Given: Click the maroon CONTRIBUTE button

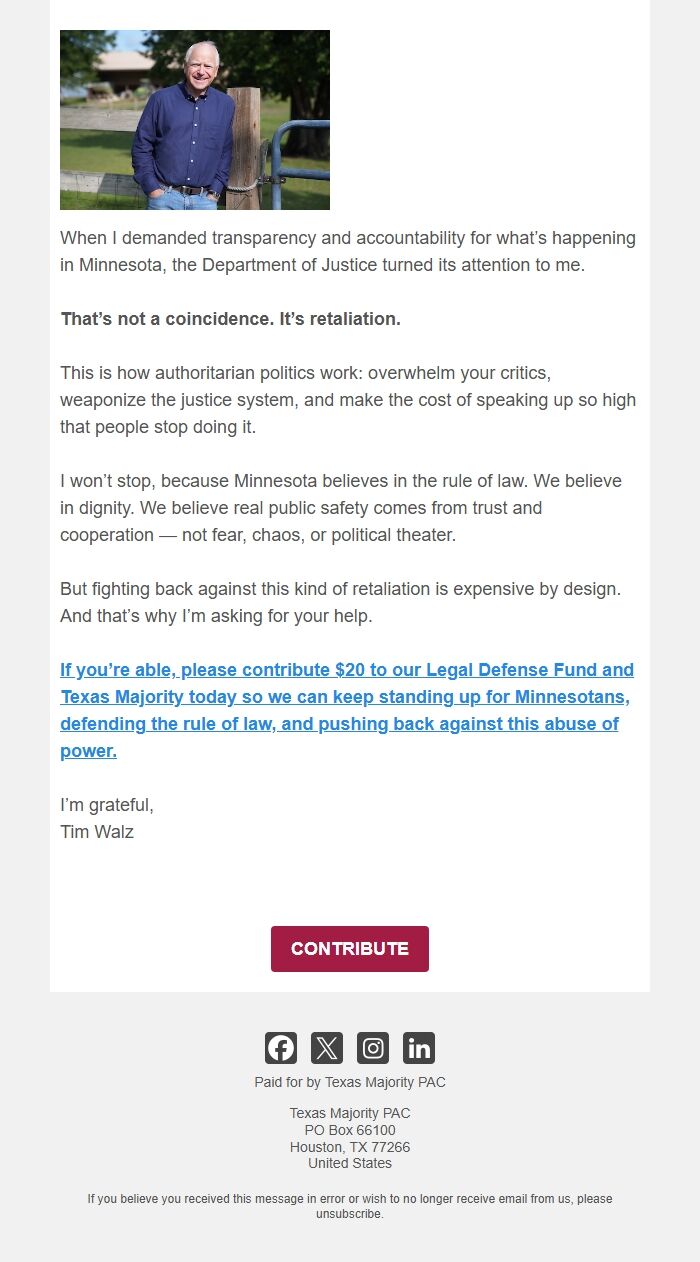Looking at the screenshot, I should point(349,948).
